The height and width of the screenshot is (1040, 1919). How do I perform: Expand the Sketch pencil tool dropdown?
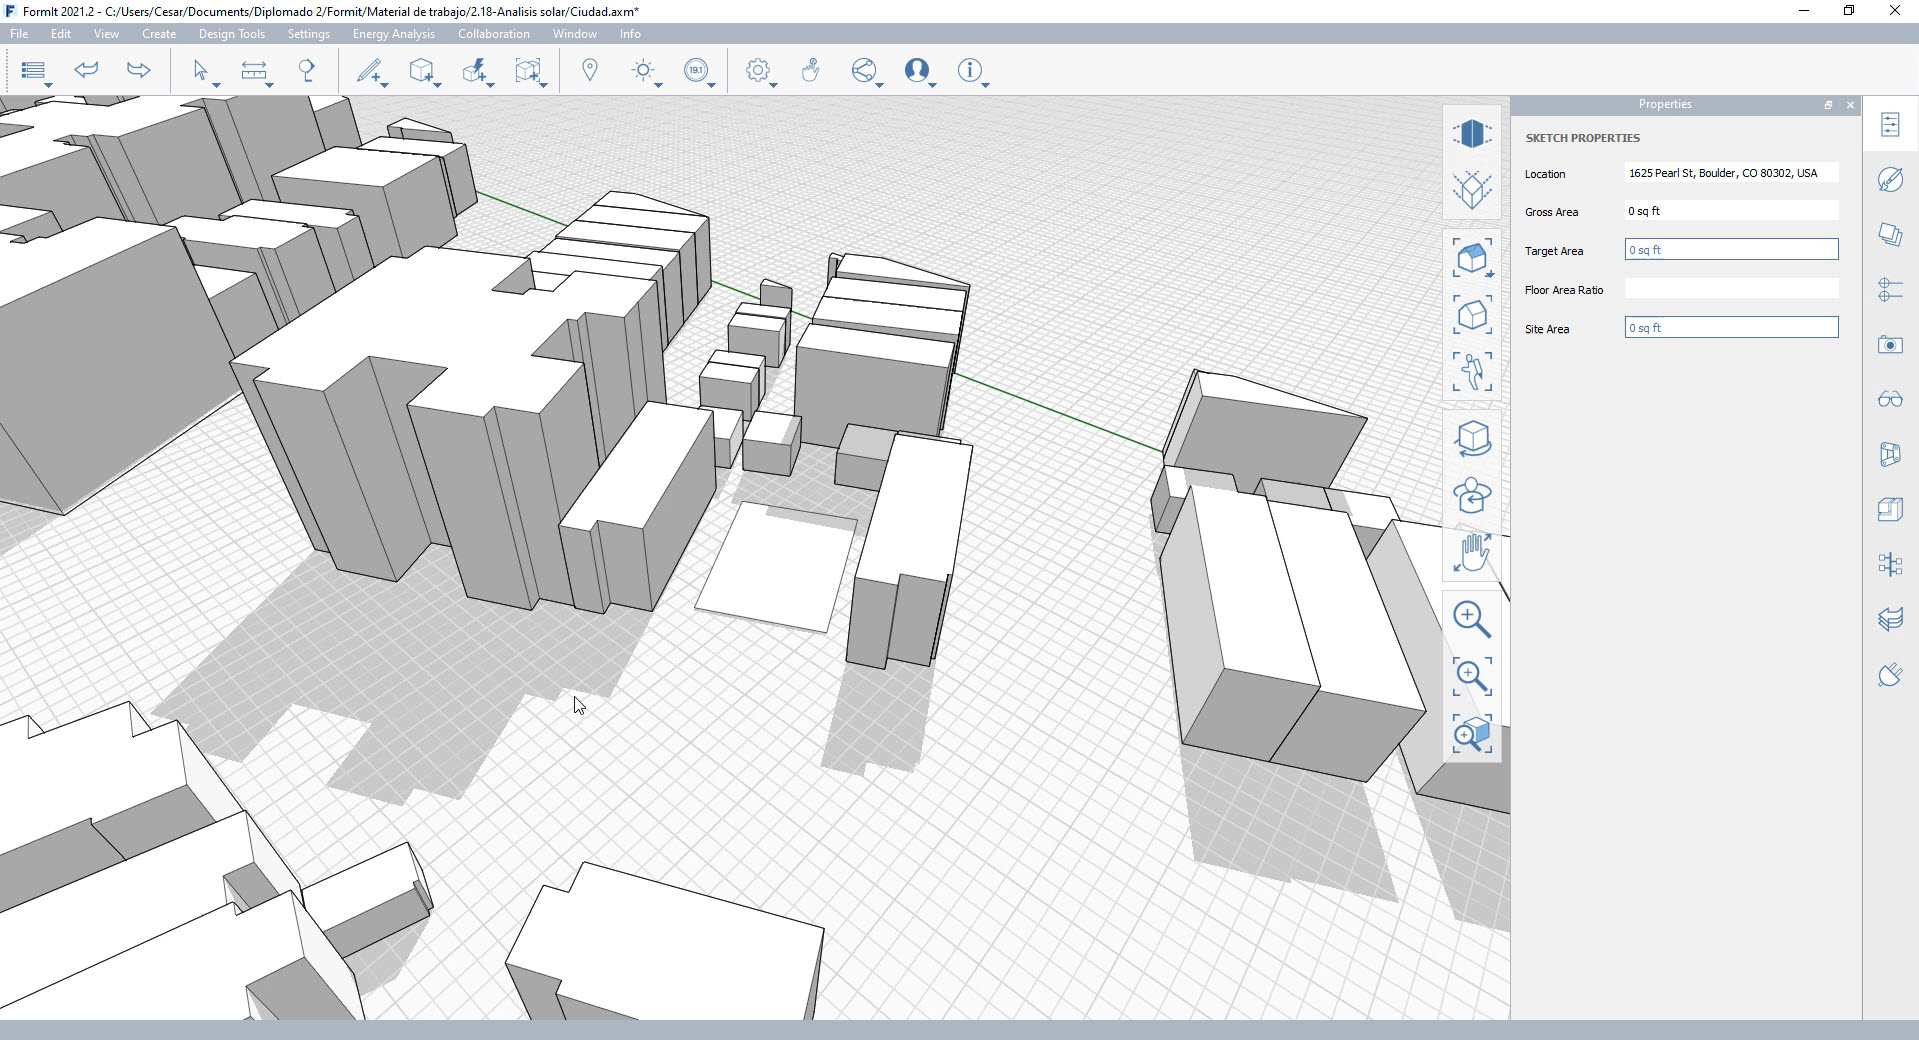385,85
